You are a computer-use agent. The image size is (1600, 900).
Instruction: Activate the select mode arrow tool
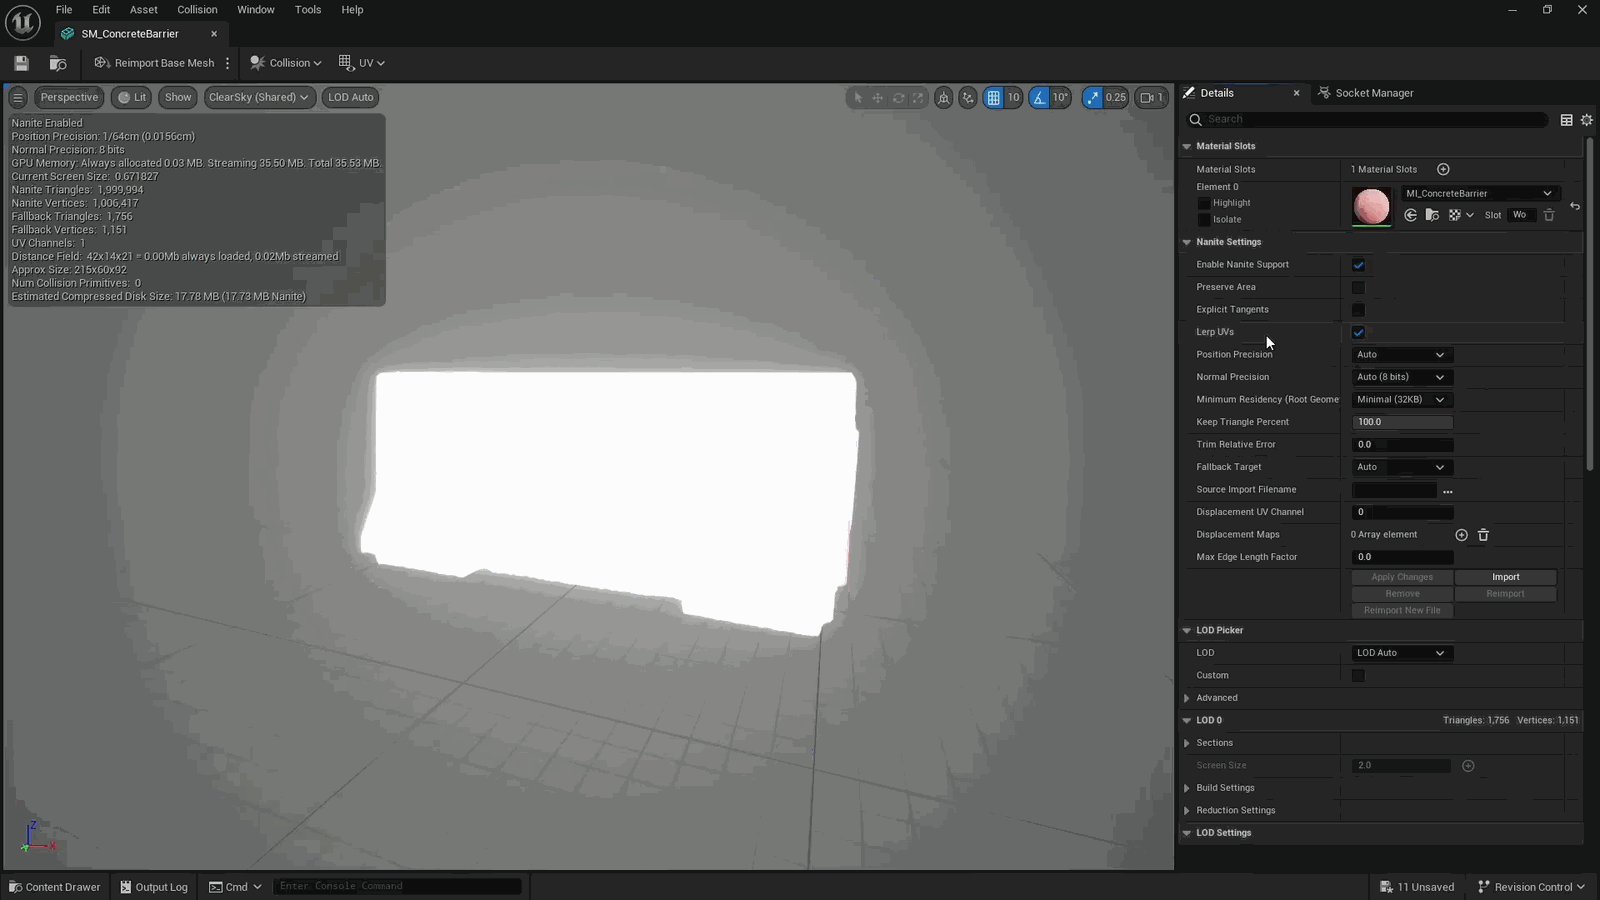point(857,97)
